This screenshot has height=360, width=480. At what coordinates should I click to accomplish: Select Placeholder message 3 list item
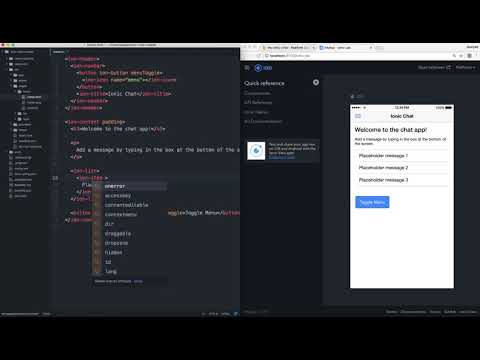coord(401,180)
